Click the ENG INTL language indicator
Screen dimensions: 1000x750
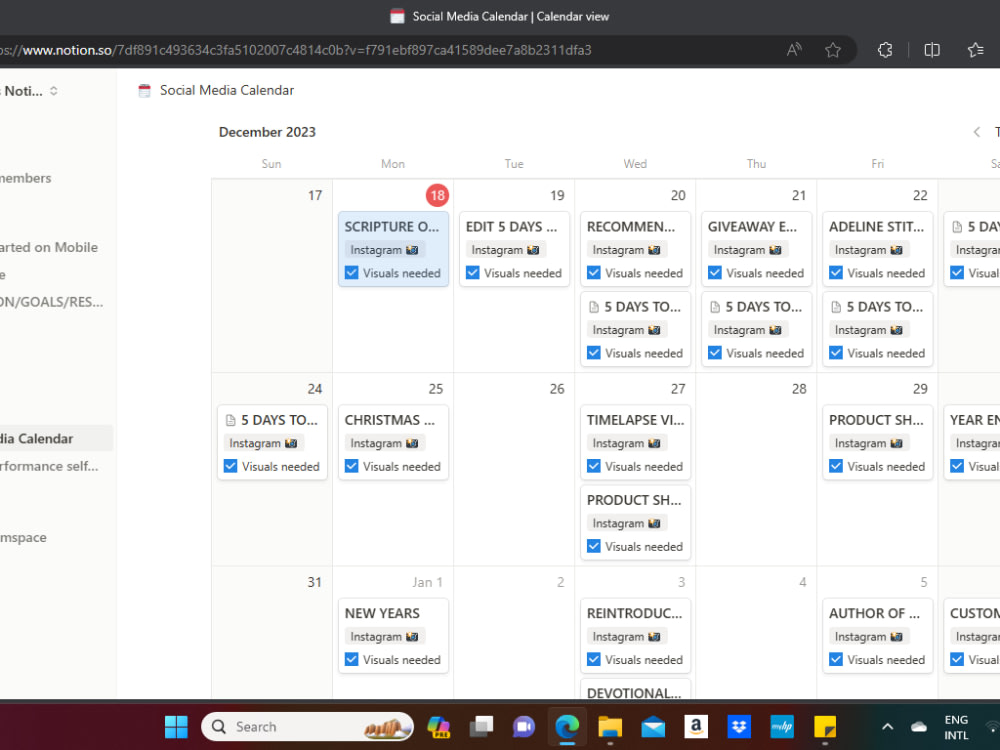[x=956, y=727]
